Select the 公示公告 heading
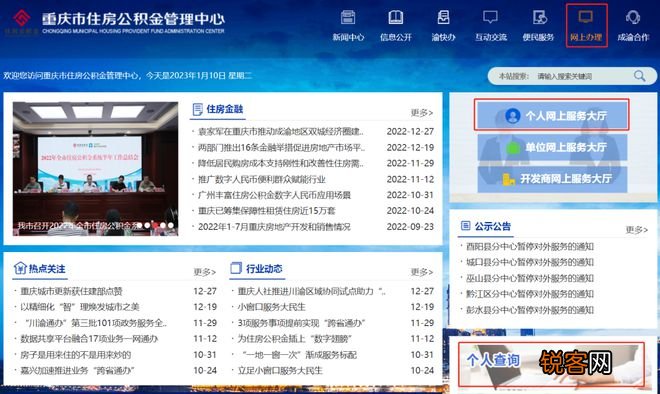This screenshot has width=660, height=394. click(492, 226)
